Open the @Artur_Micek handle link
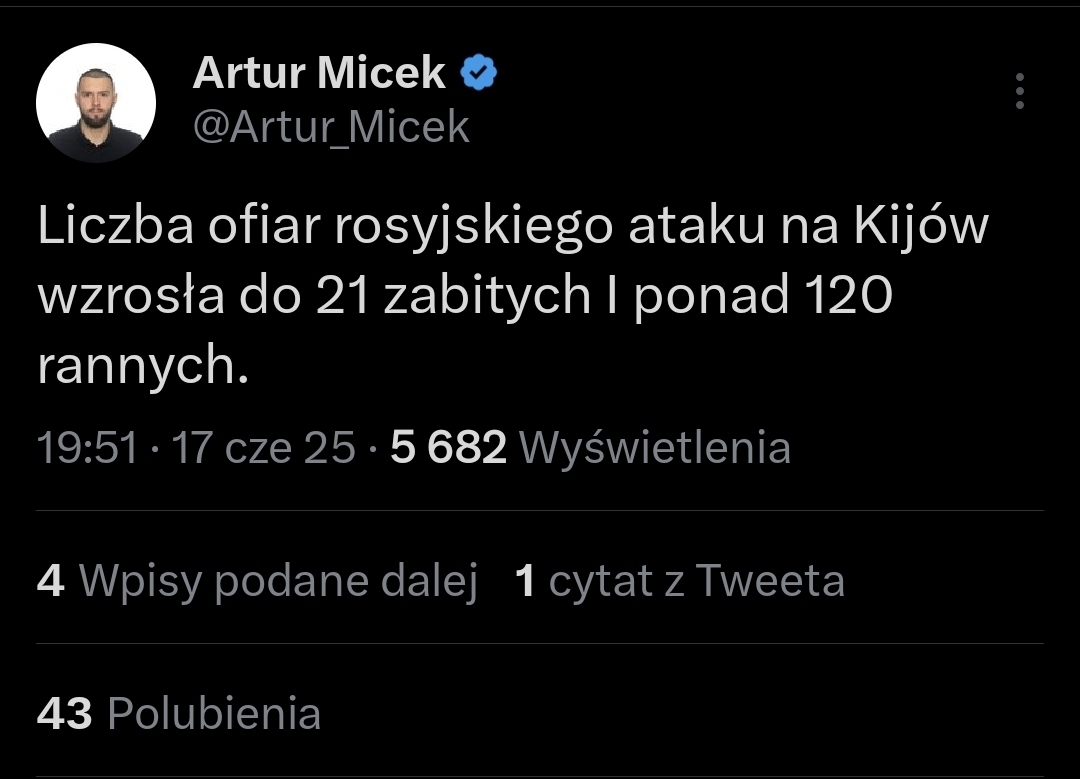Image resolution: width=1080 pixels, height=779 pixels. coord(331,127)
